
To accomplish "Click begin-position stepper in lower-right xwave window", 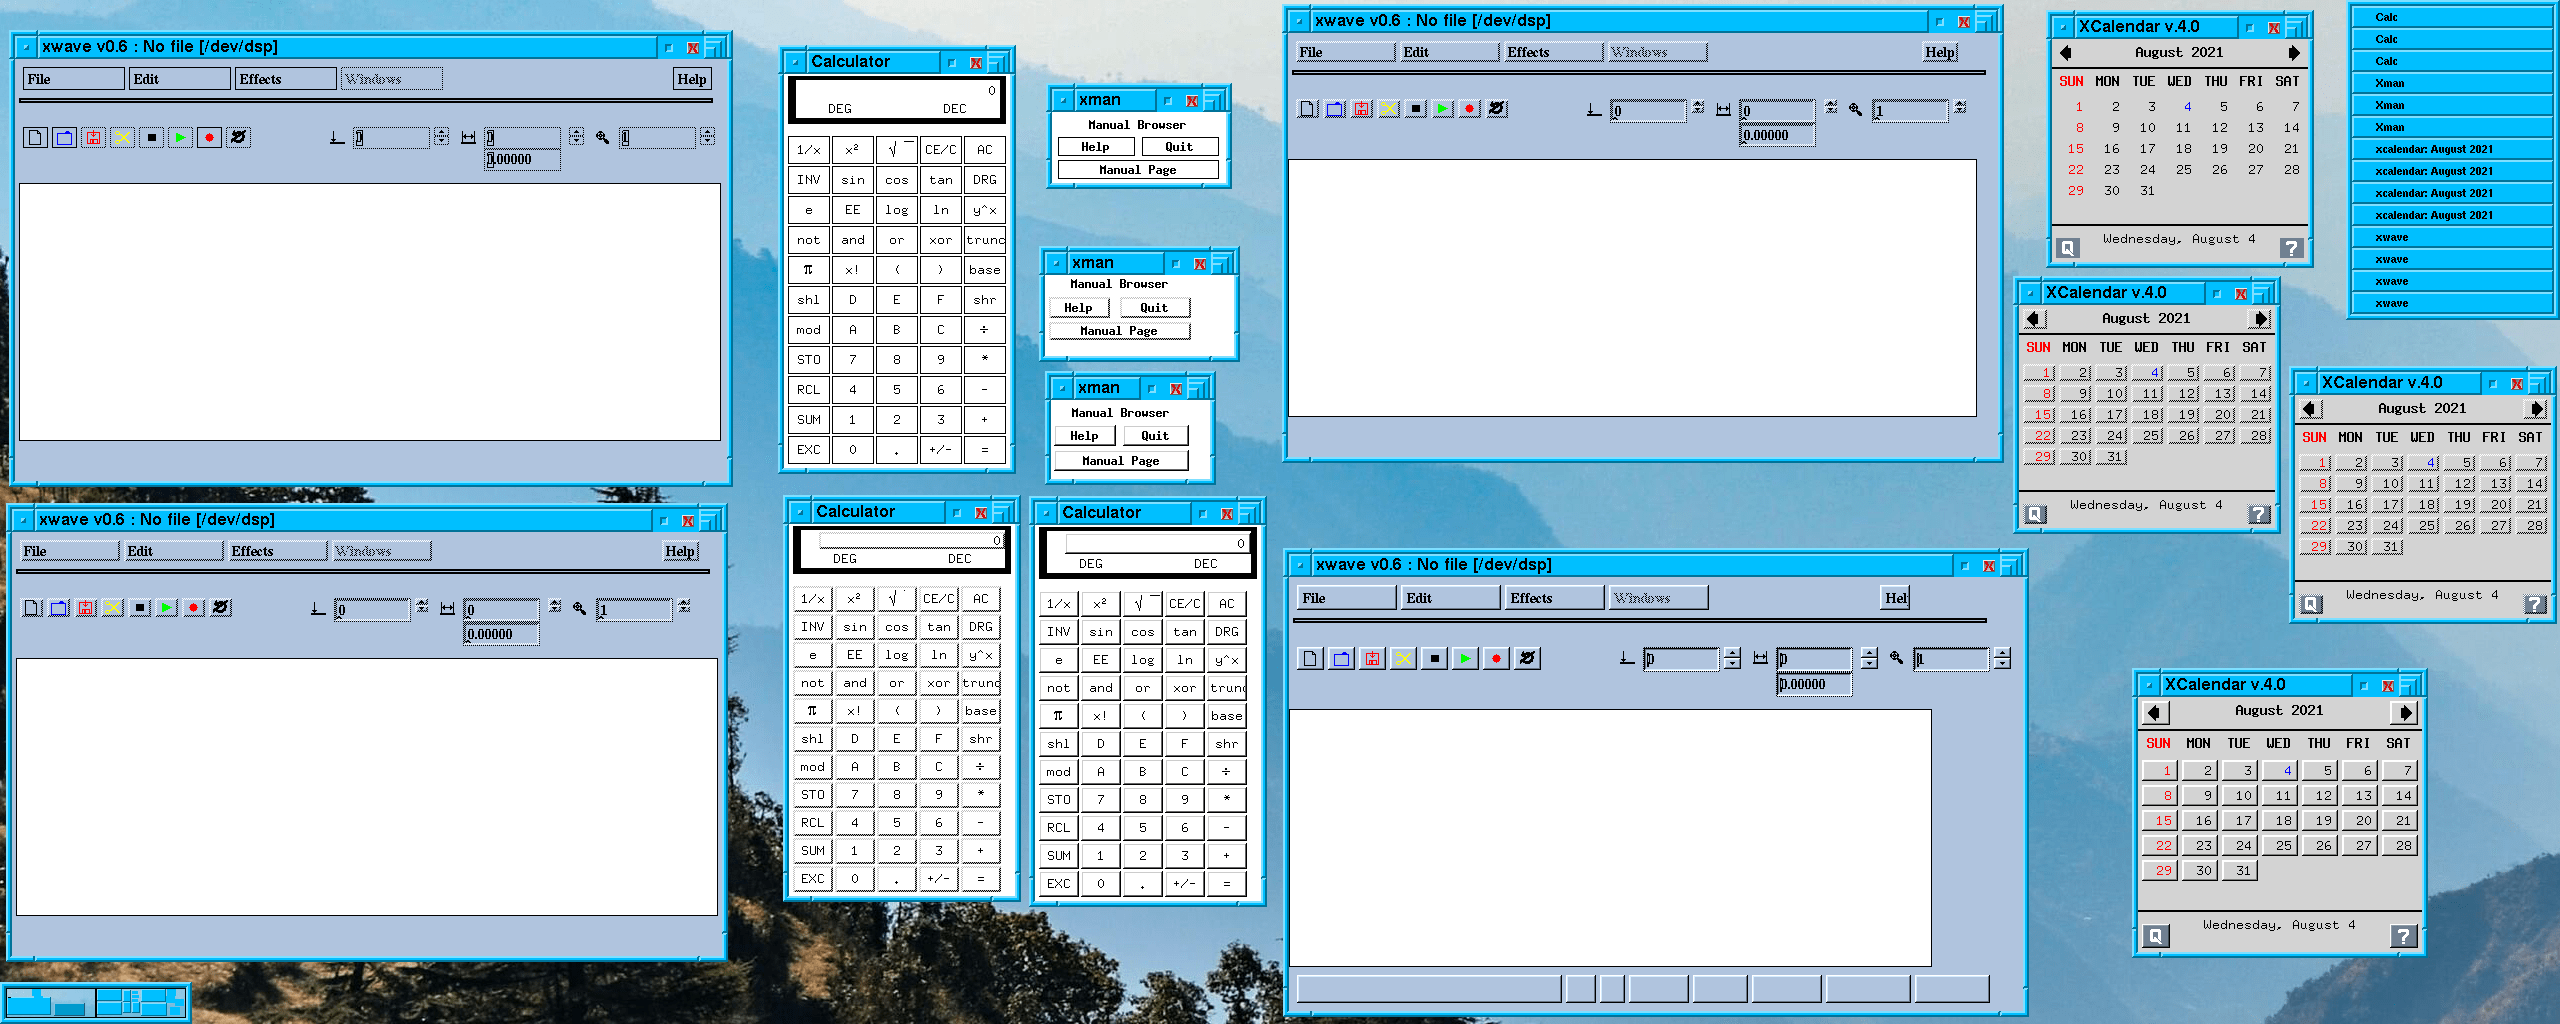I will [x=1733, y=659].
